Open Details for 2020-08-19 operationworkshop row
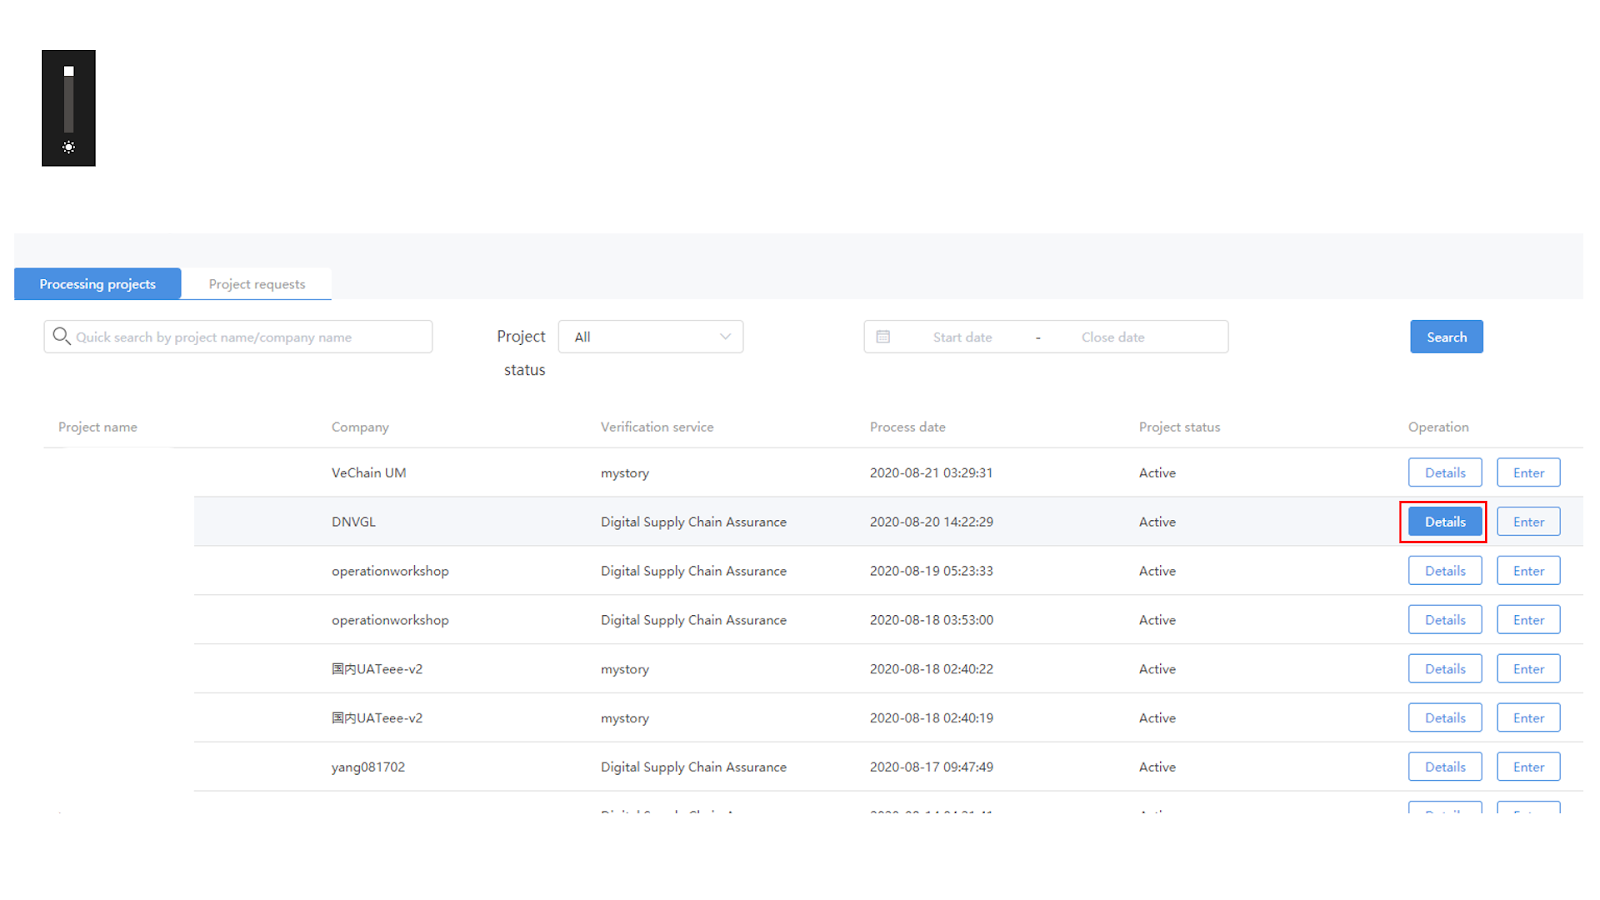The height and width of the screenshot is (900, 1600). 1445,571
